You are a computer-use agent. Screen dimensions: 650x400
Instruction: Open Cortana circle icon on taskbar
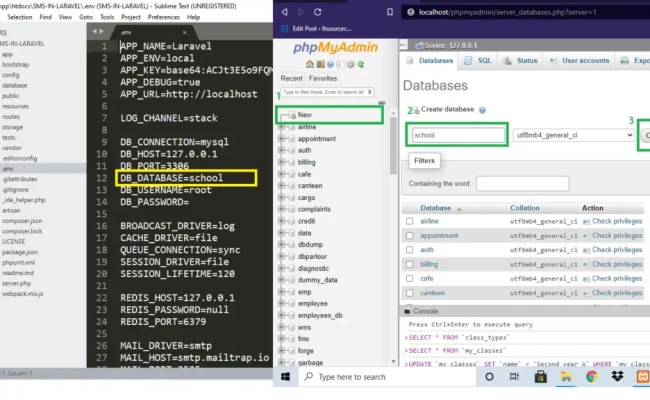[489, 377]
